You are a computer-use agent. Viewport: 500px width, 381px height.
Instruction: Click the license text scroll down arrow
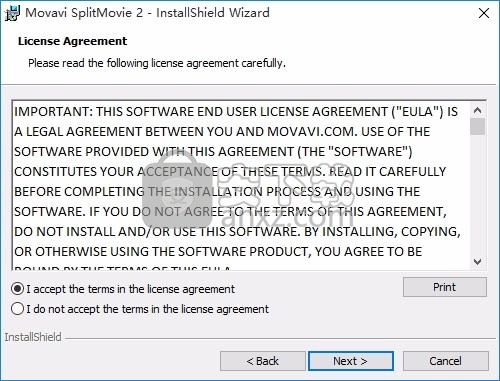tap(477, 262)
